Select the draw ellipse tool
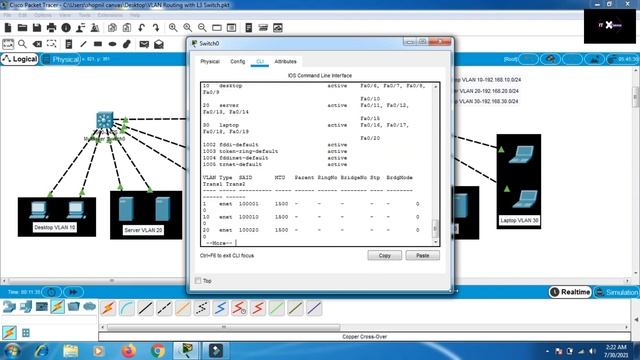 [x=112, y=44]
